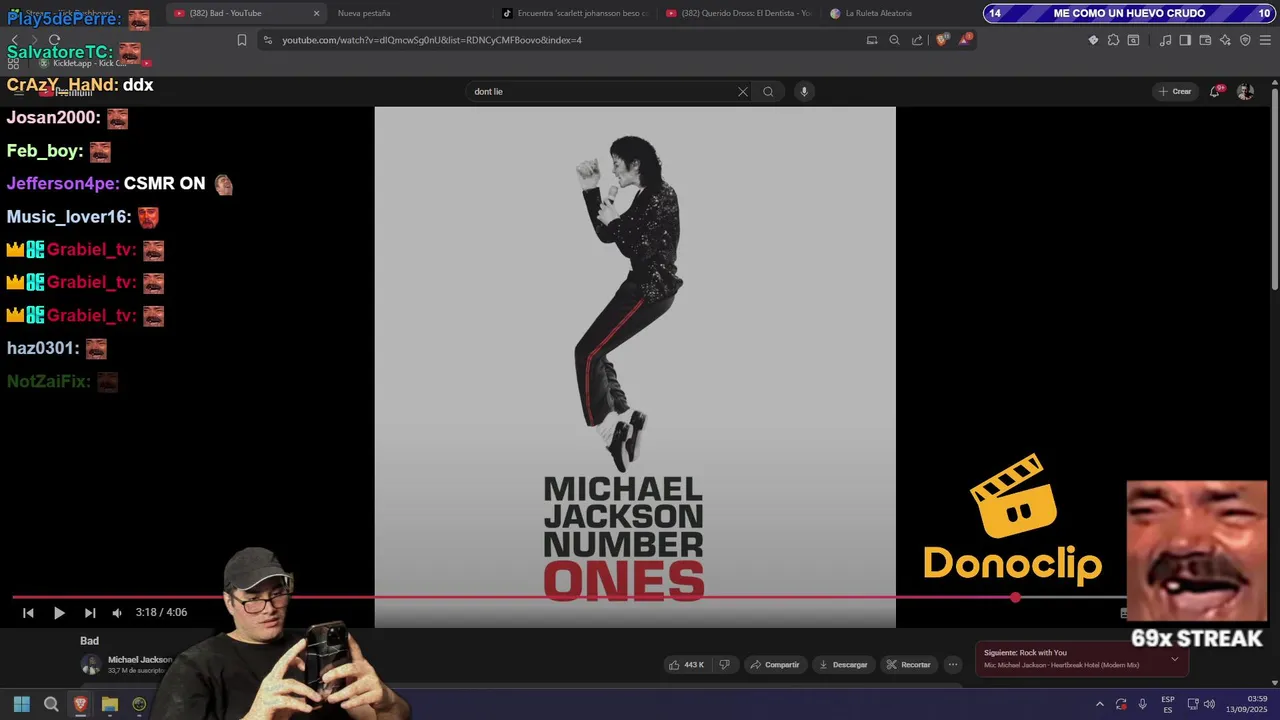Open the browser hamburger main menu
This screenshot has width=1280, height=720.
(1265, 40)
